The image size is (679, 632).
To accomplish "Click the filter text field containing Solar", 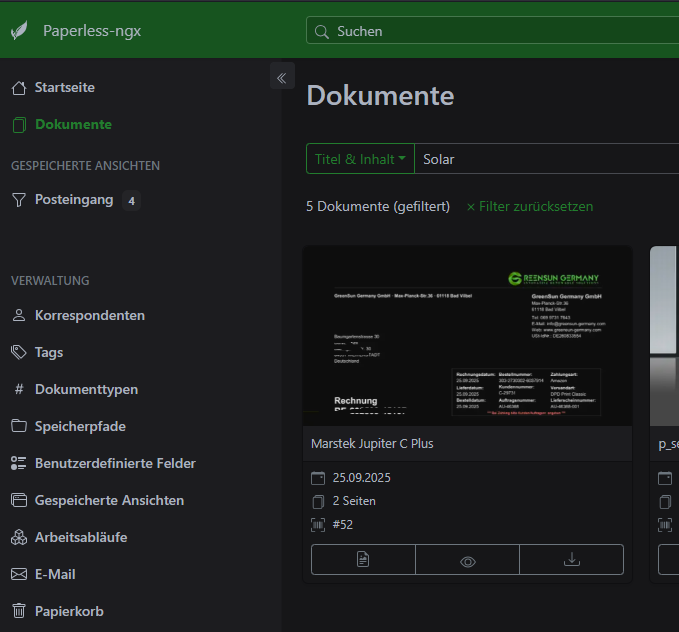I will (x=545, y=159).
